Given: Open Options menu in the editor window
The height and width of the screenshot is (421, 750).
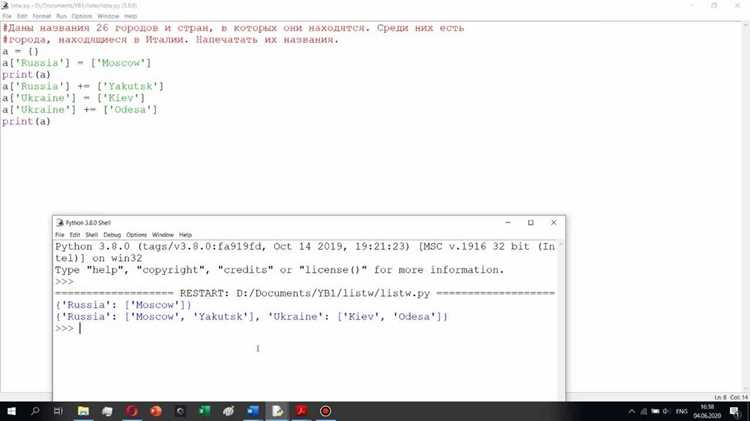Looking at the screenshot, I should [x=81, y=16].
